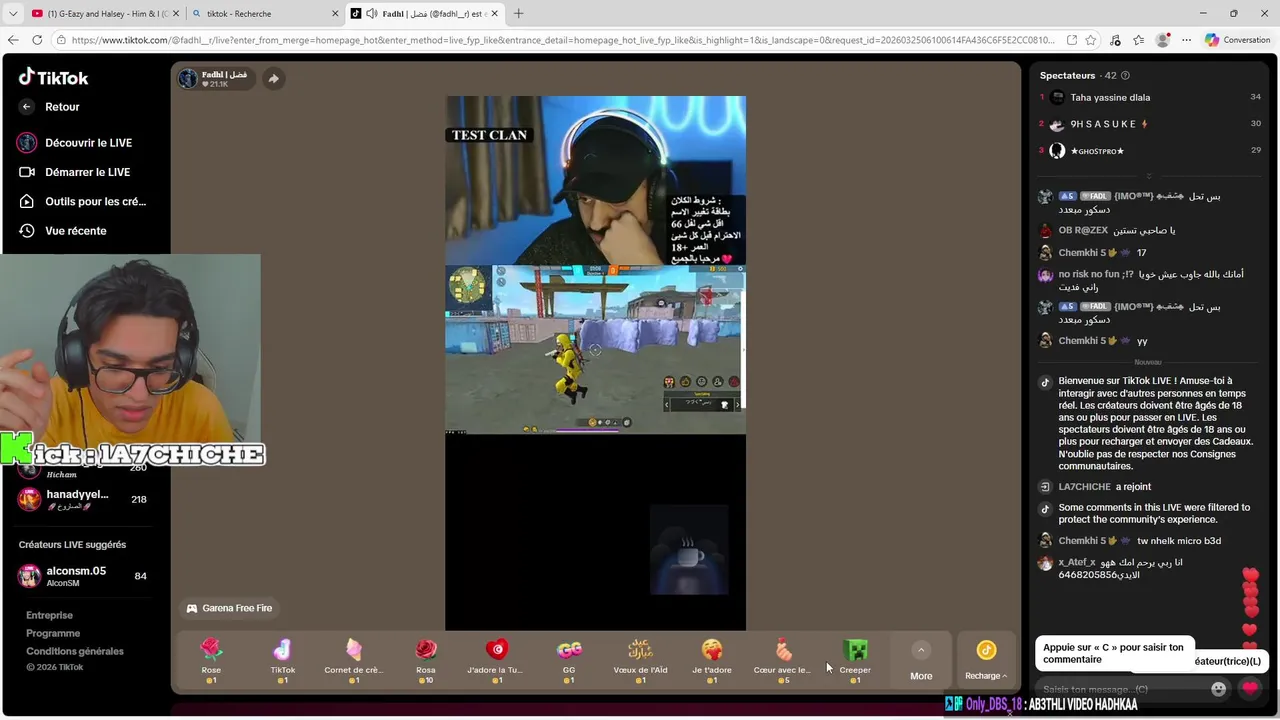The width and height of the screenshot is (1280, 720).
Task: Open viewer 9H S A S U K E
Action: (x=1110, y=124)
